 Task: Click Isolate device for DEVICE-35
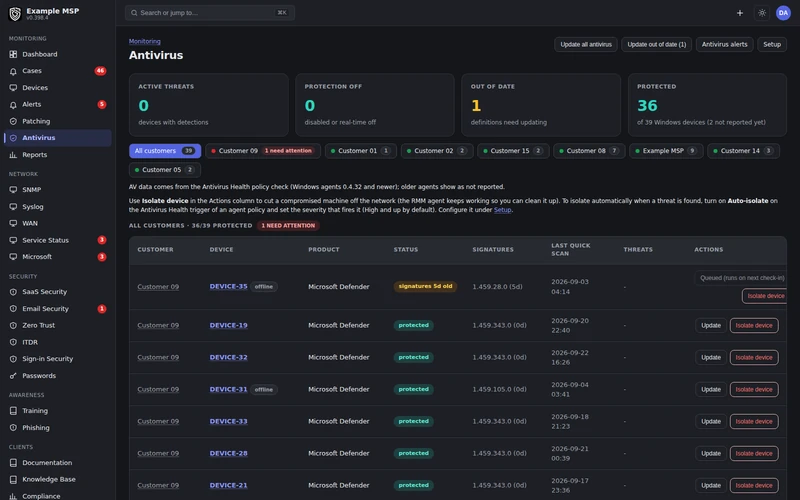(x=764, y=296)
